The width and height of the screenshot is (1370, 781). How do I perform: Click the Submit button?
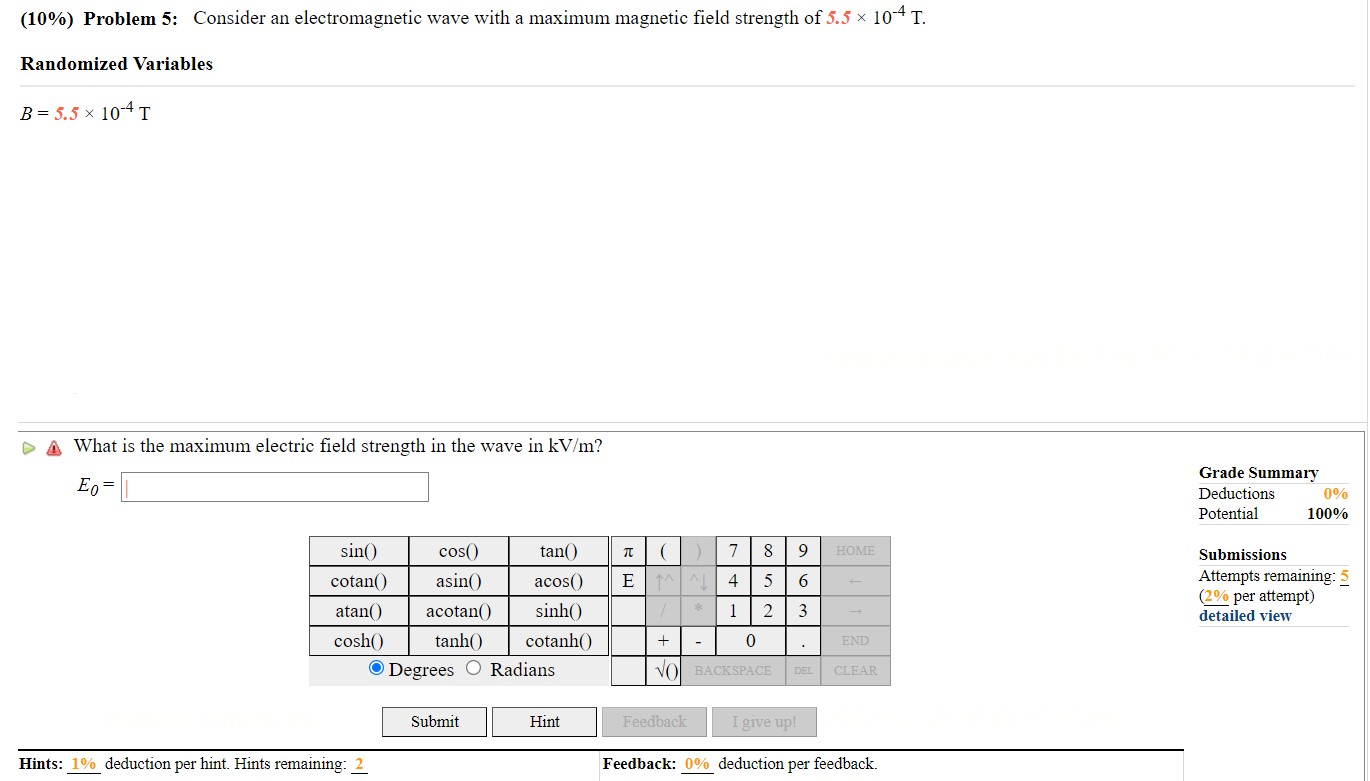(x=434, y=721)
